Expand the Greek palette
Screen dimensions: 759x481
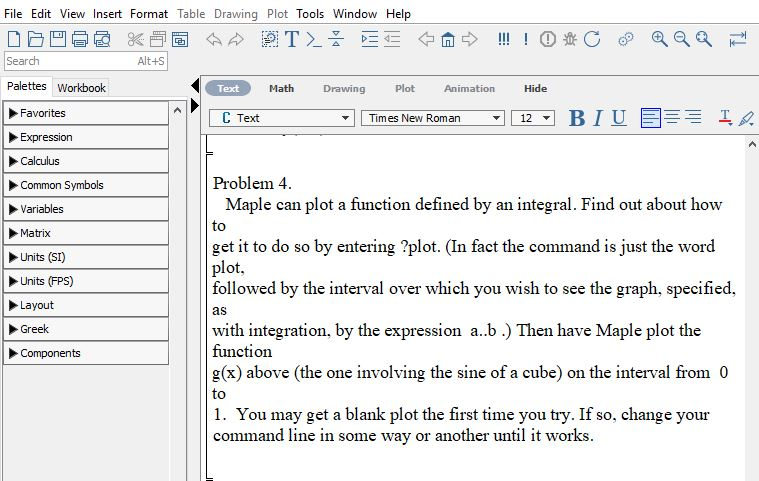(86, 329)
